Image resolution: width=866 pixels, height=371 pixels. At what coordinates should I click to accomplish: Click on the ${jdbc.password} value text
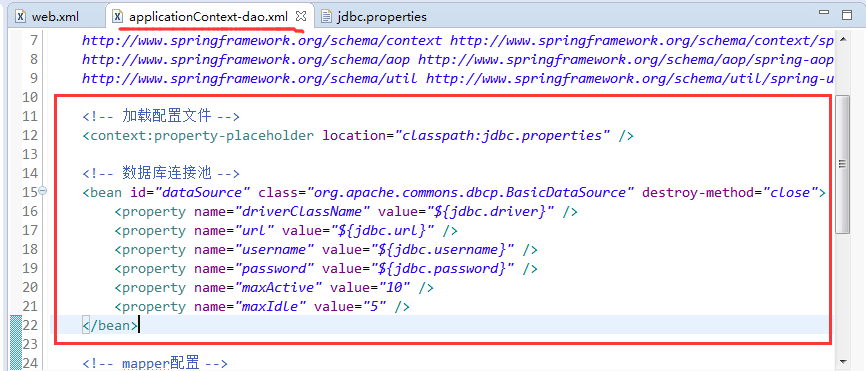[442, 269]
